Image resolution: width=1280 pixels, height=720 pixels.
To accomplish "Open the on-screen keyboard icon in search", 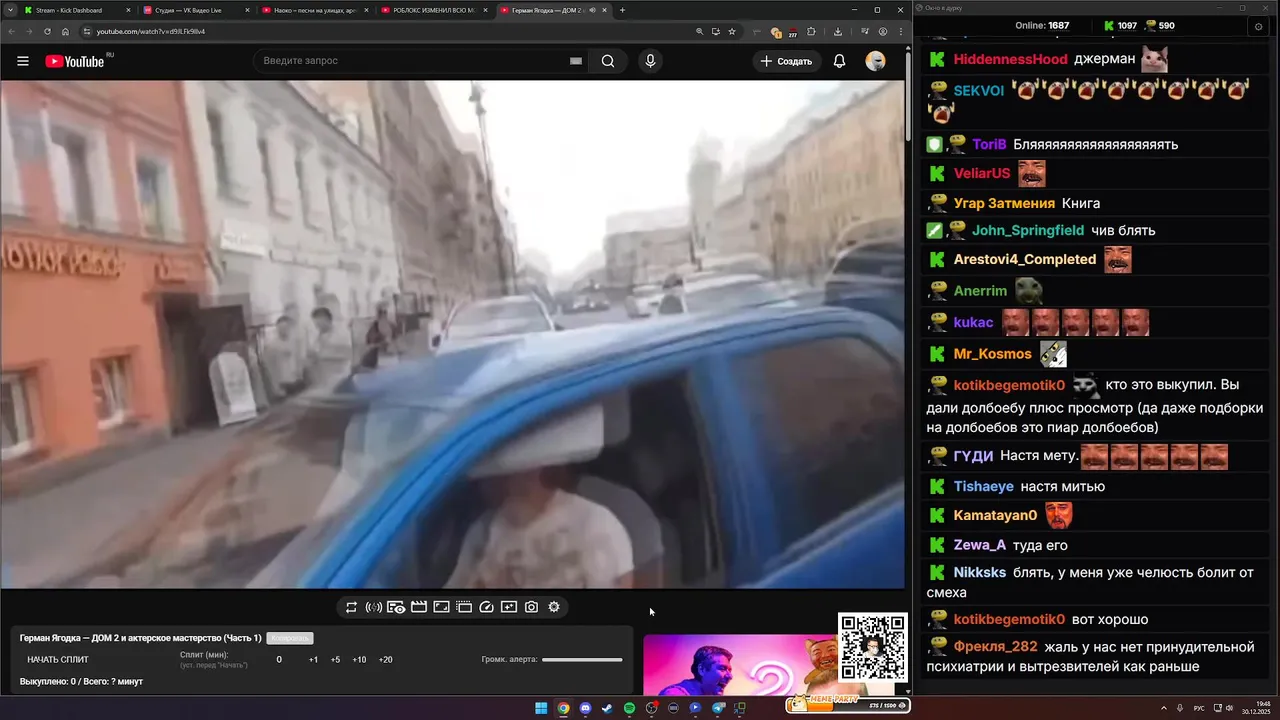I will pyautogui.click(x=576, y=61).
